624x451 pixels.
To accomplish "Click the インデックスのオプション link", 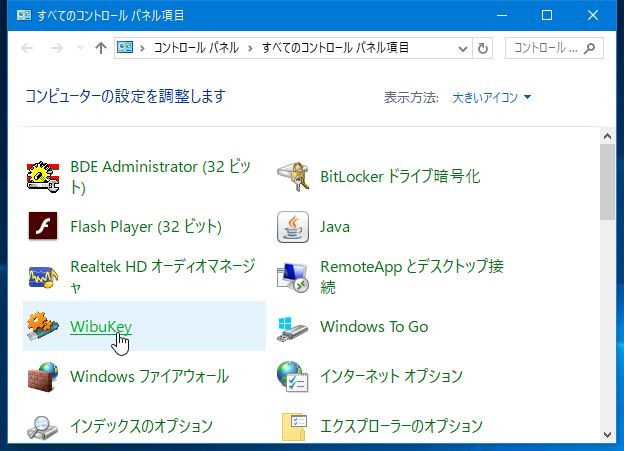I will [141, 426].
